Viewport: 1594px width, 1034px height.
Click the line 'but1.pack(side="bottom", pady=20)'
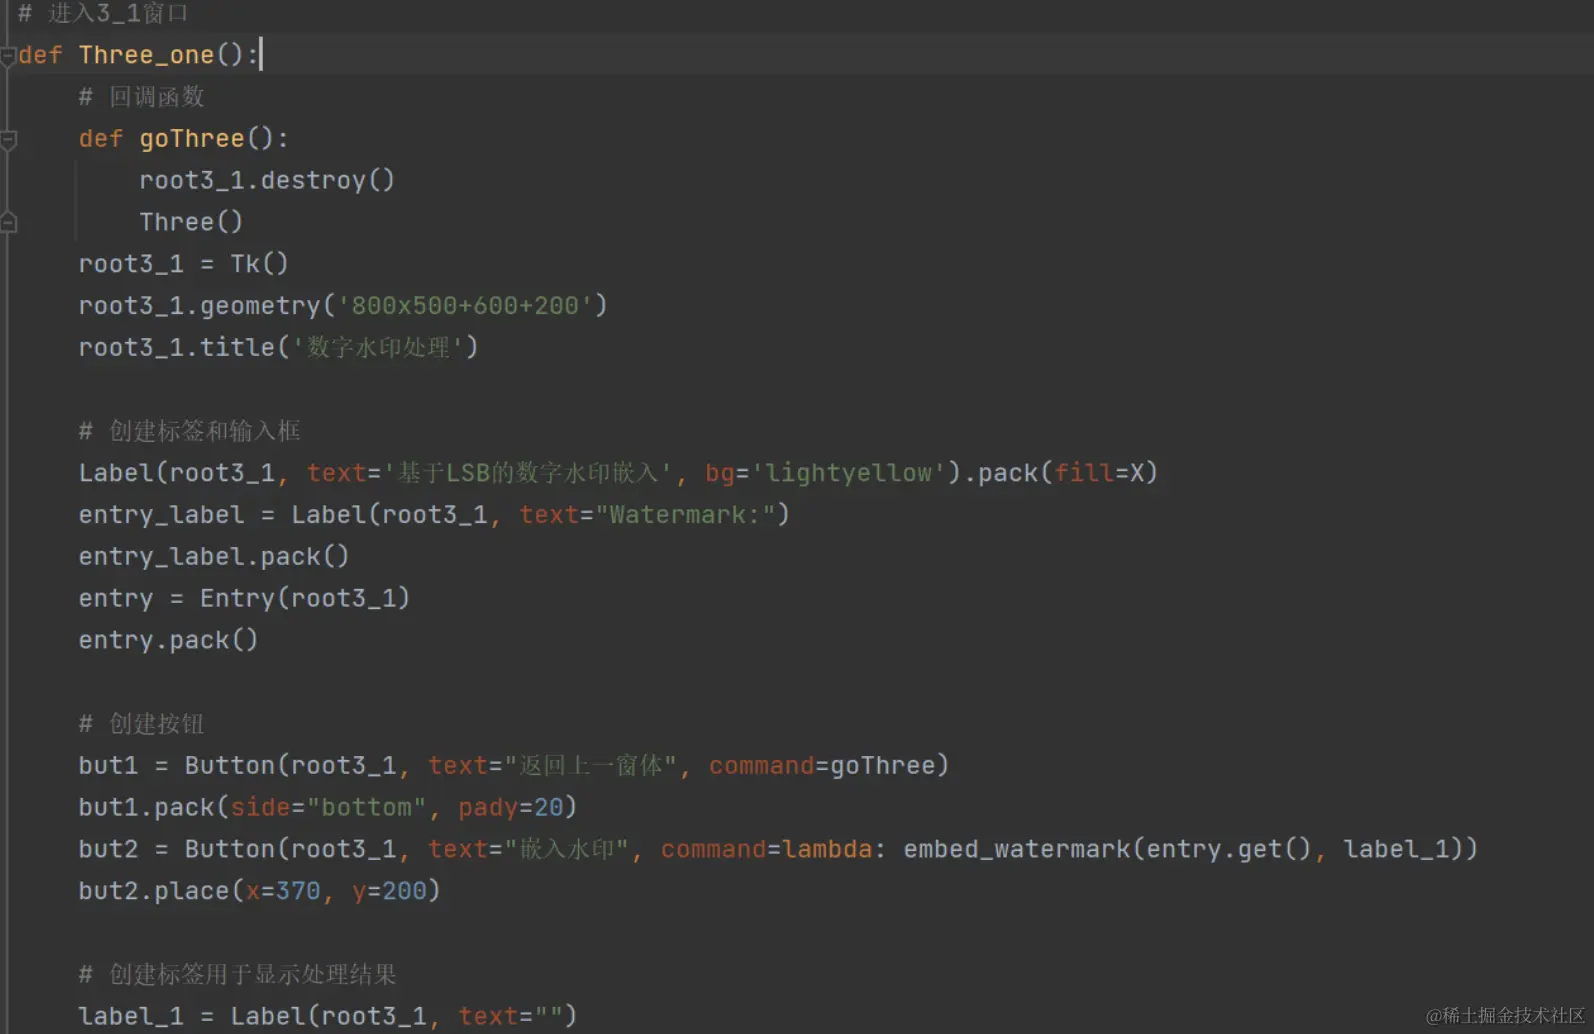328,807
